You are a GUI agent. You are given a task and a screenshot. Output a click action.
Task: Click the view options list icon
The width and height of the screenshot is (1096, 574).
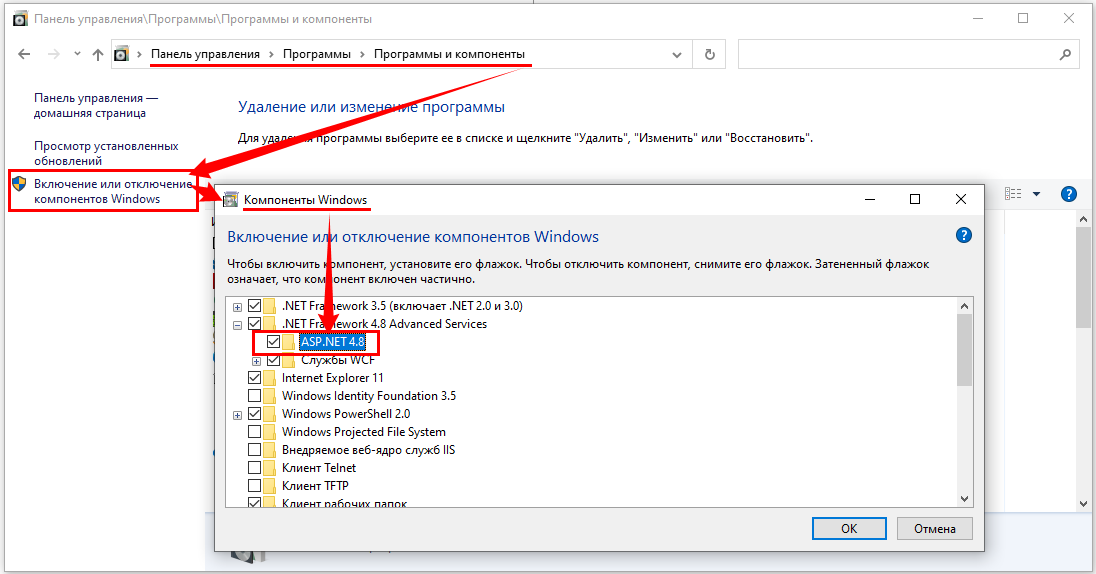pos(1013,194)
